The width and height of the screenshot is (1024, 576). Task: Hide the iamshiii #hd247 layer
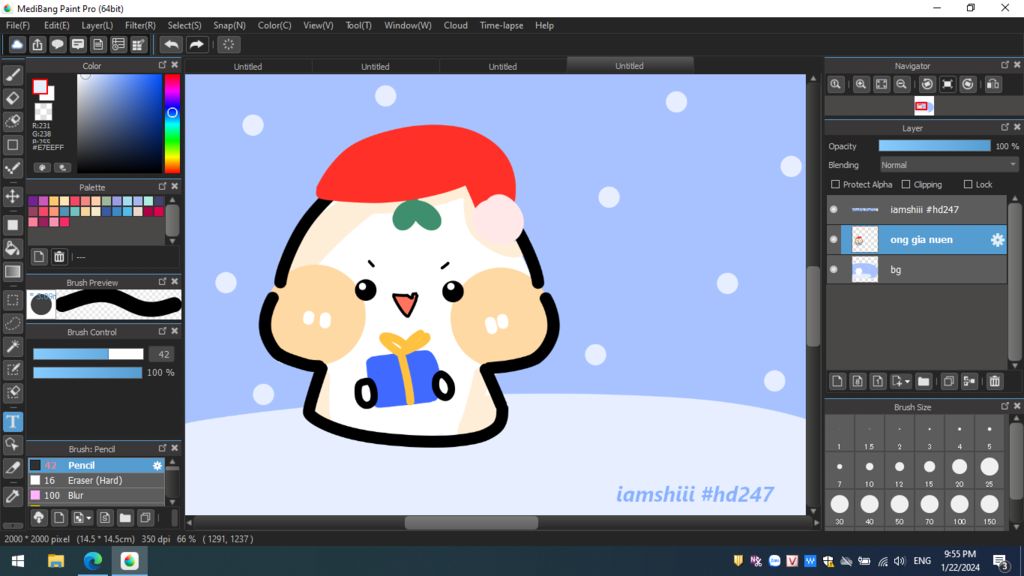pos(834,210)
